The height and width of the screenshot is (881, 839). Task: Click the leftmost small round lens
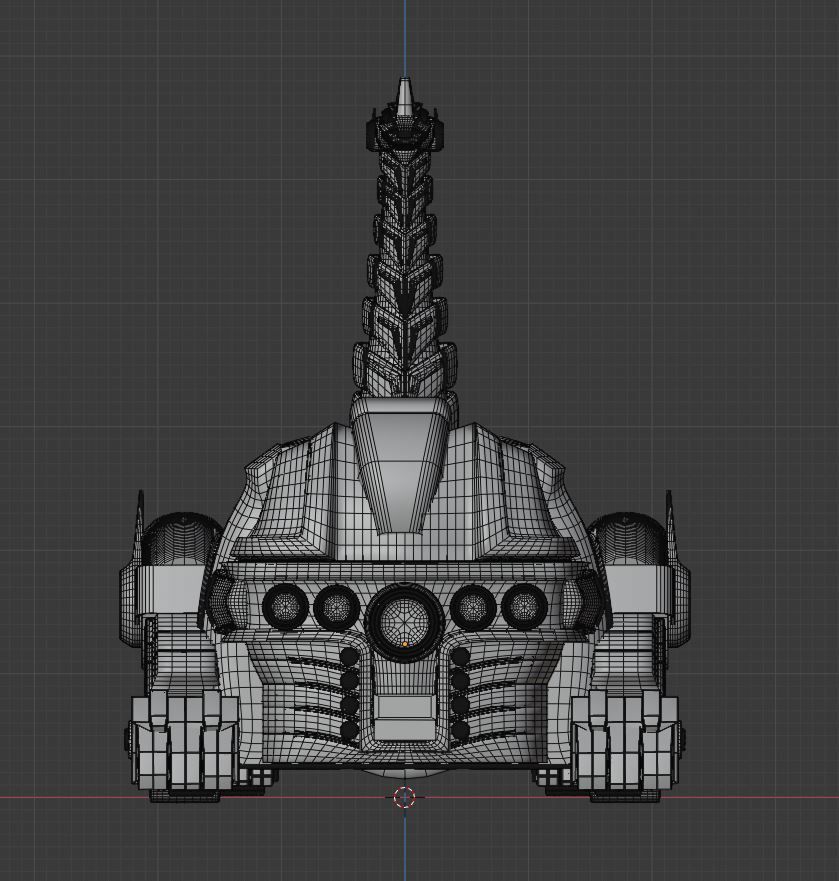click(x=285, y=606)
